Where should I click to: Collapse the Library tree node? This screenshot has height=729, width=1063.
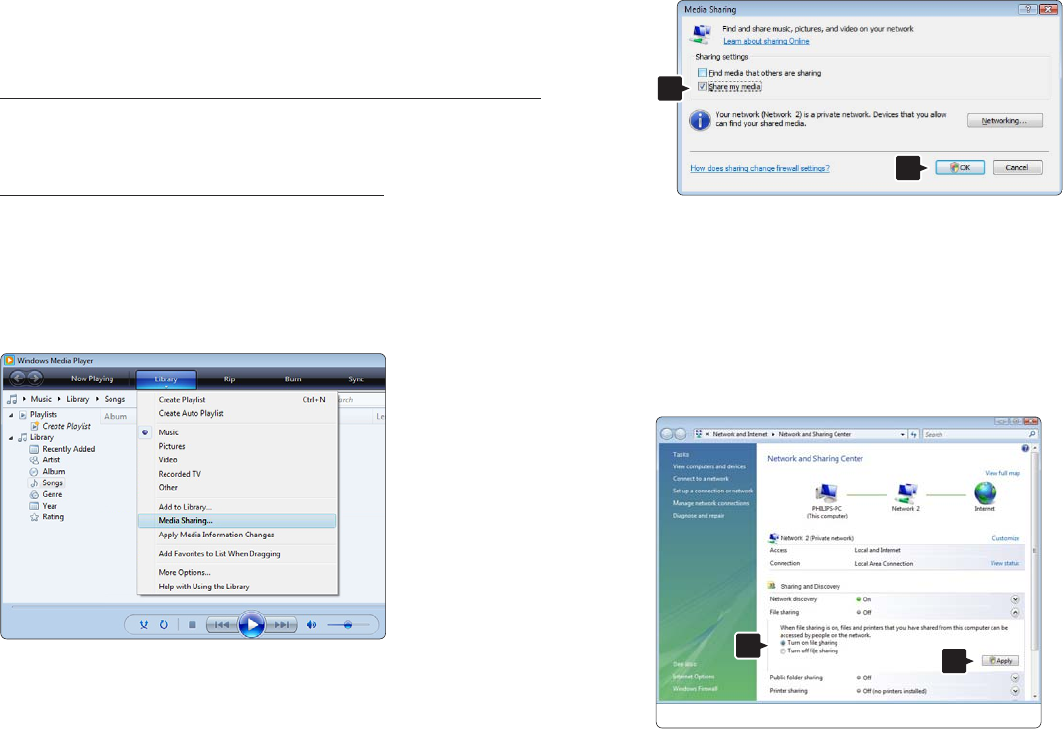click(11, 437)
